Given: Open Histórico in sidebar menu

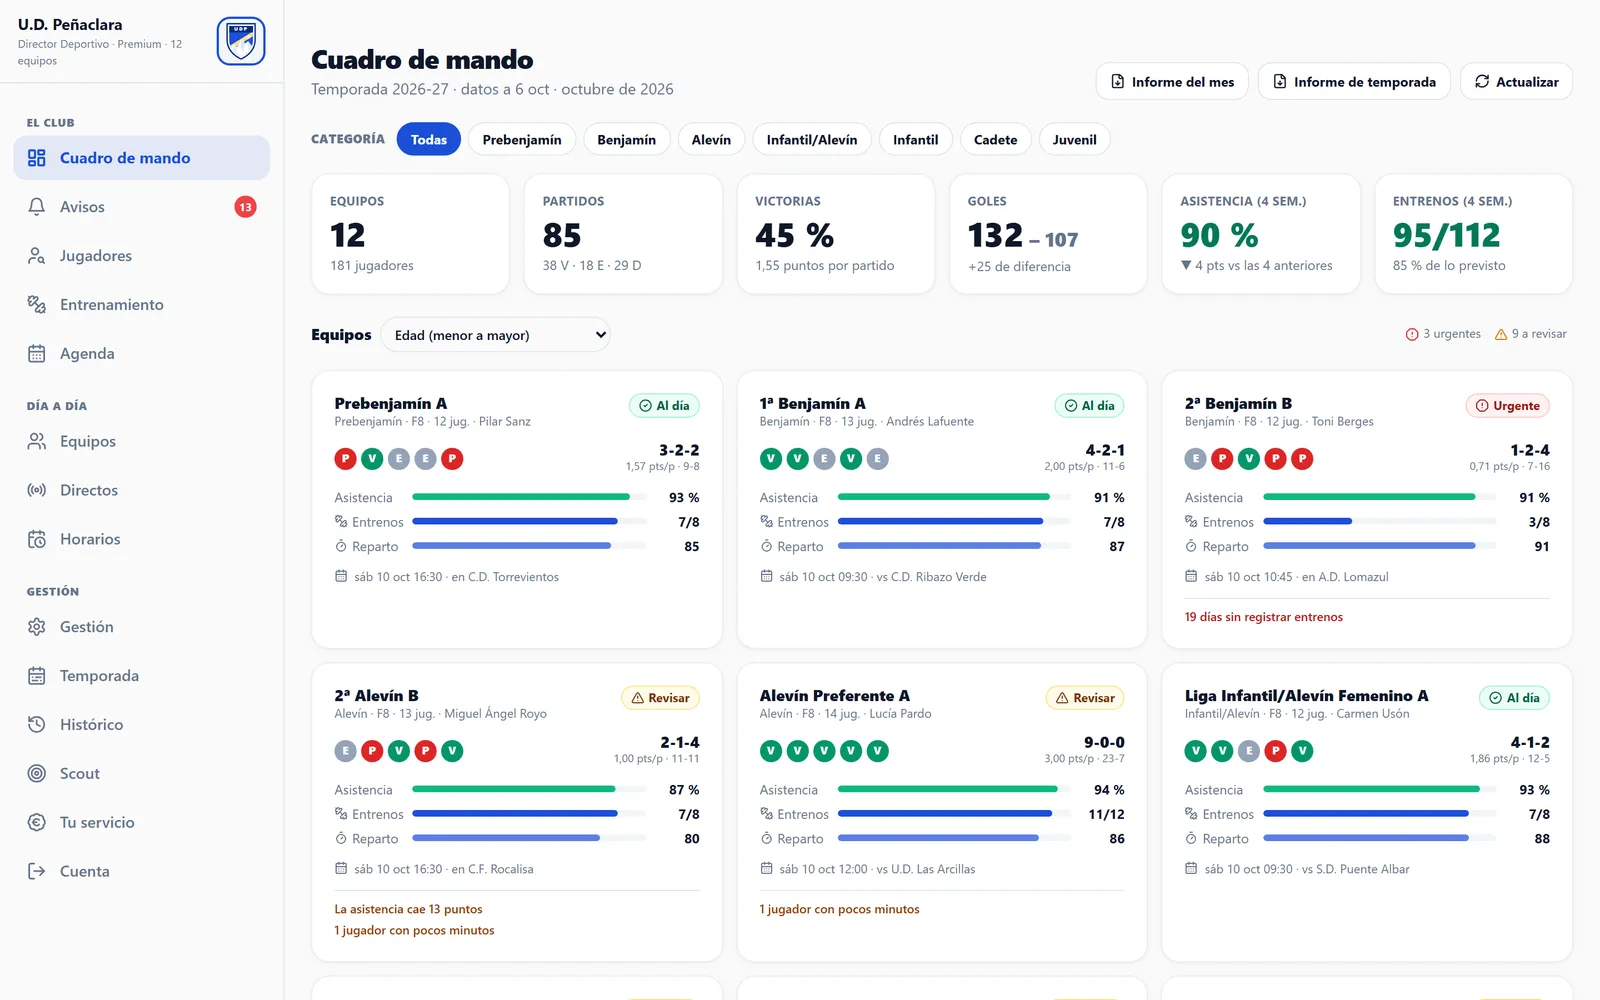Looking at the screenshot, I should 142,725.
